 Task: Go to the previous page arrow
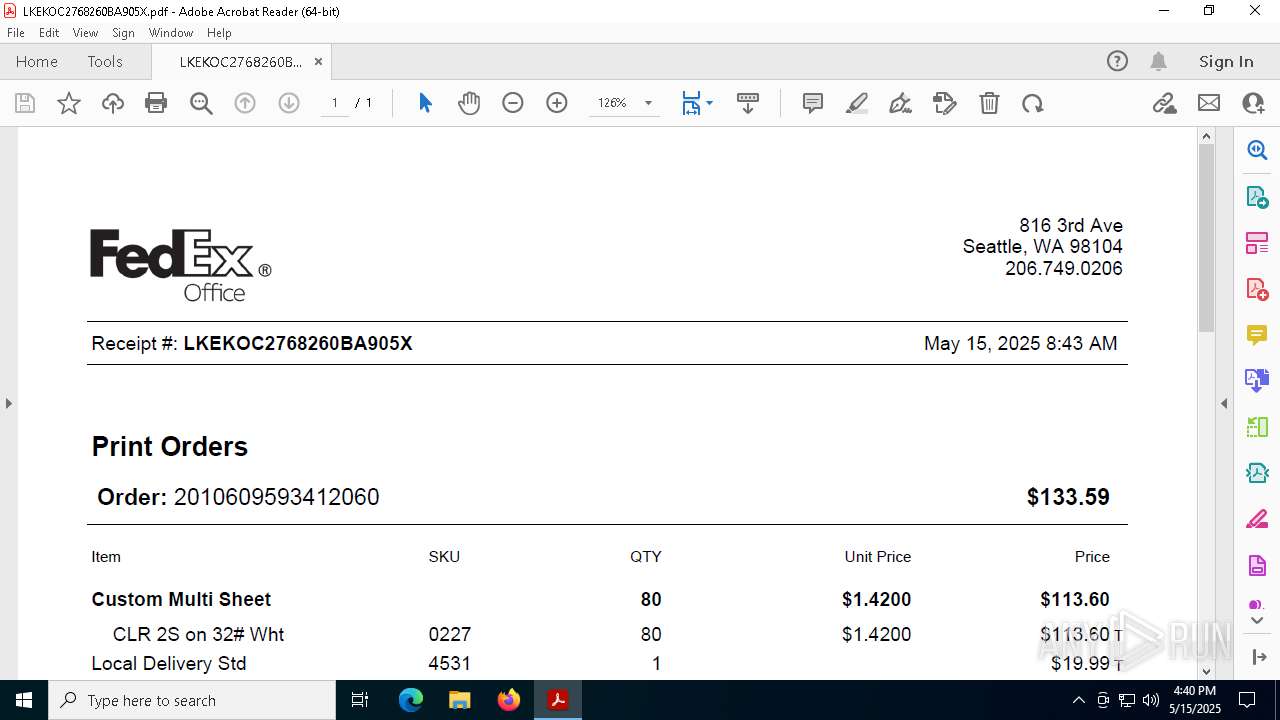(x=245, y=103)
